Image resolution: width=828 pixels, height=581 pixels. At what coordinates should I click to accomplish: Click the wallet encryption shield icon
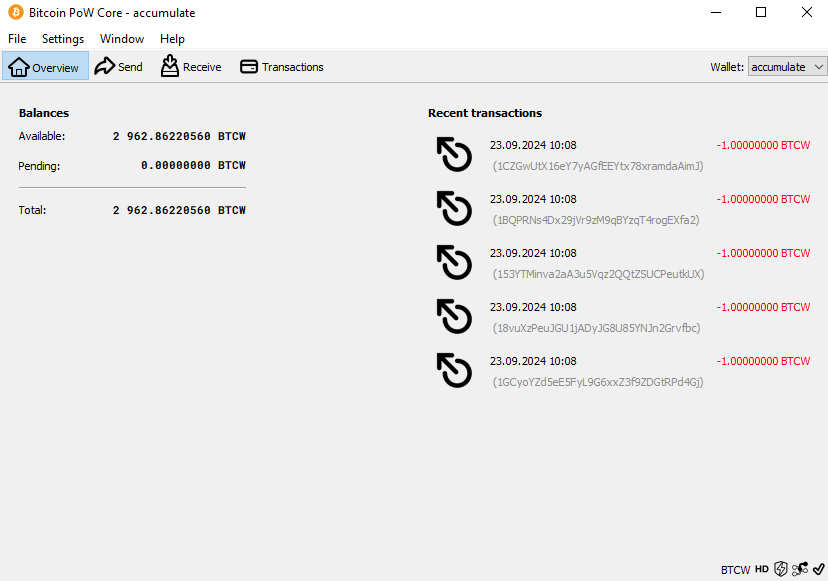pos(780,569)
